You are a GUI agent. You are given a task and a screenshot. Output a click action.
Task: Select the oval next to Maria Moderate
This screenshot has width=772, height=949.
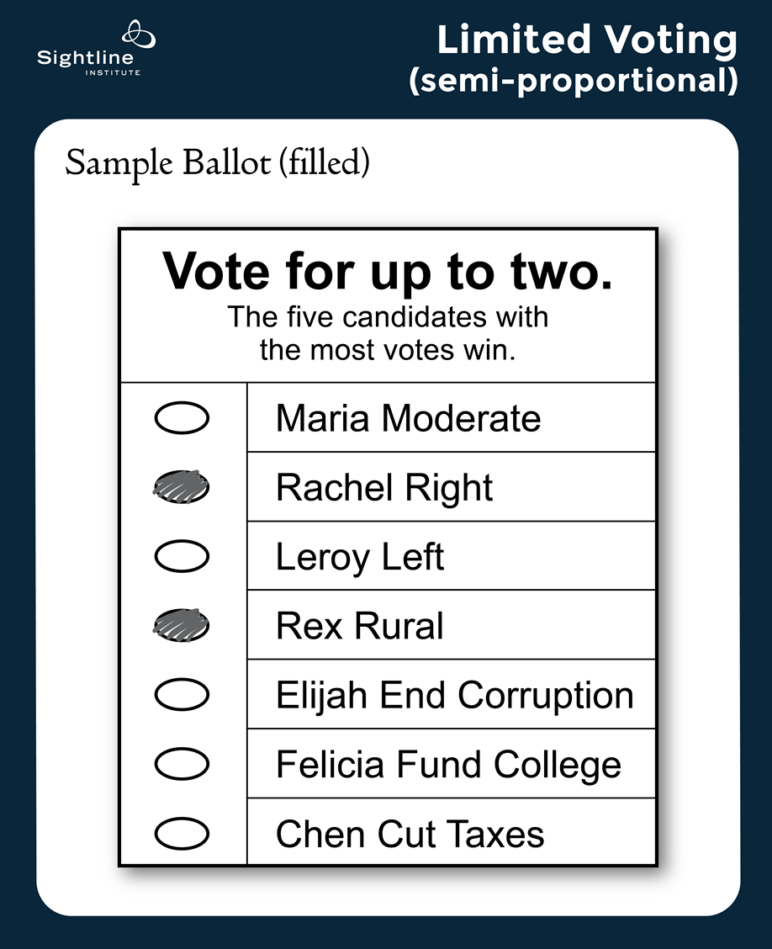182,418
